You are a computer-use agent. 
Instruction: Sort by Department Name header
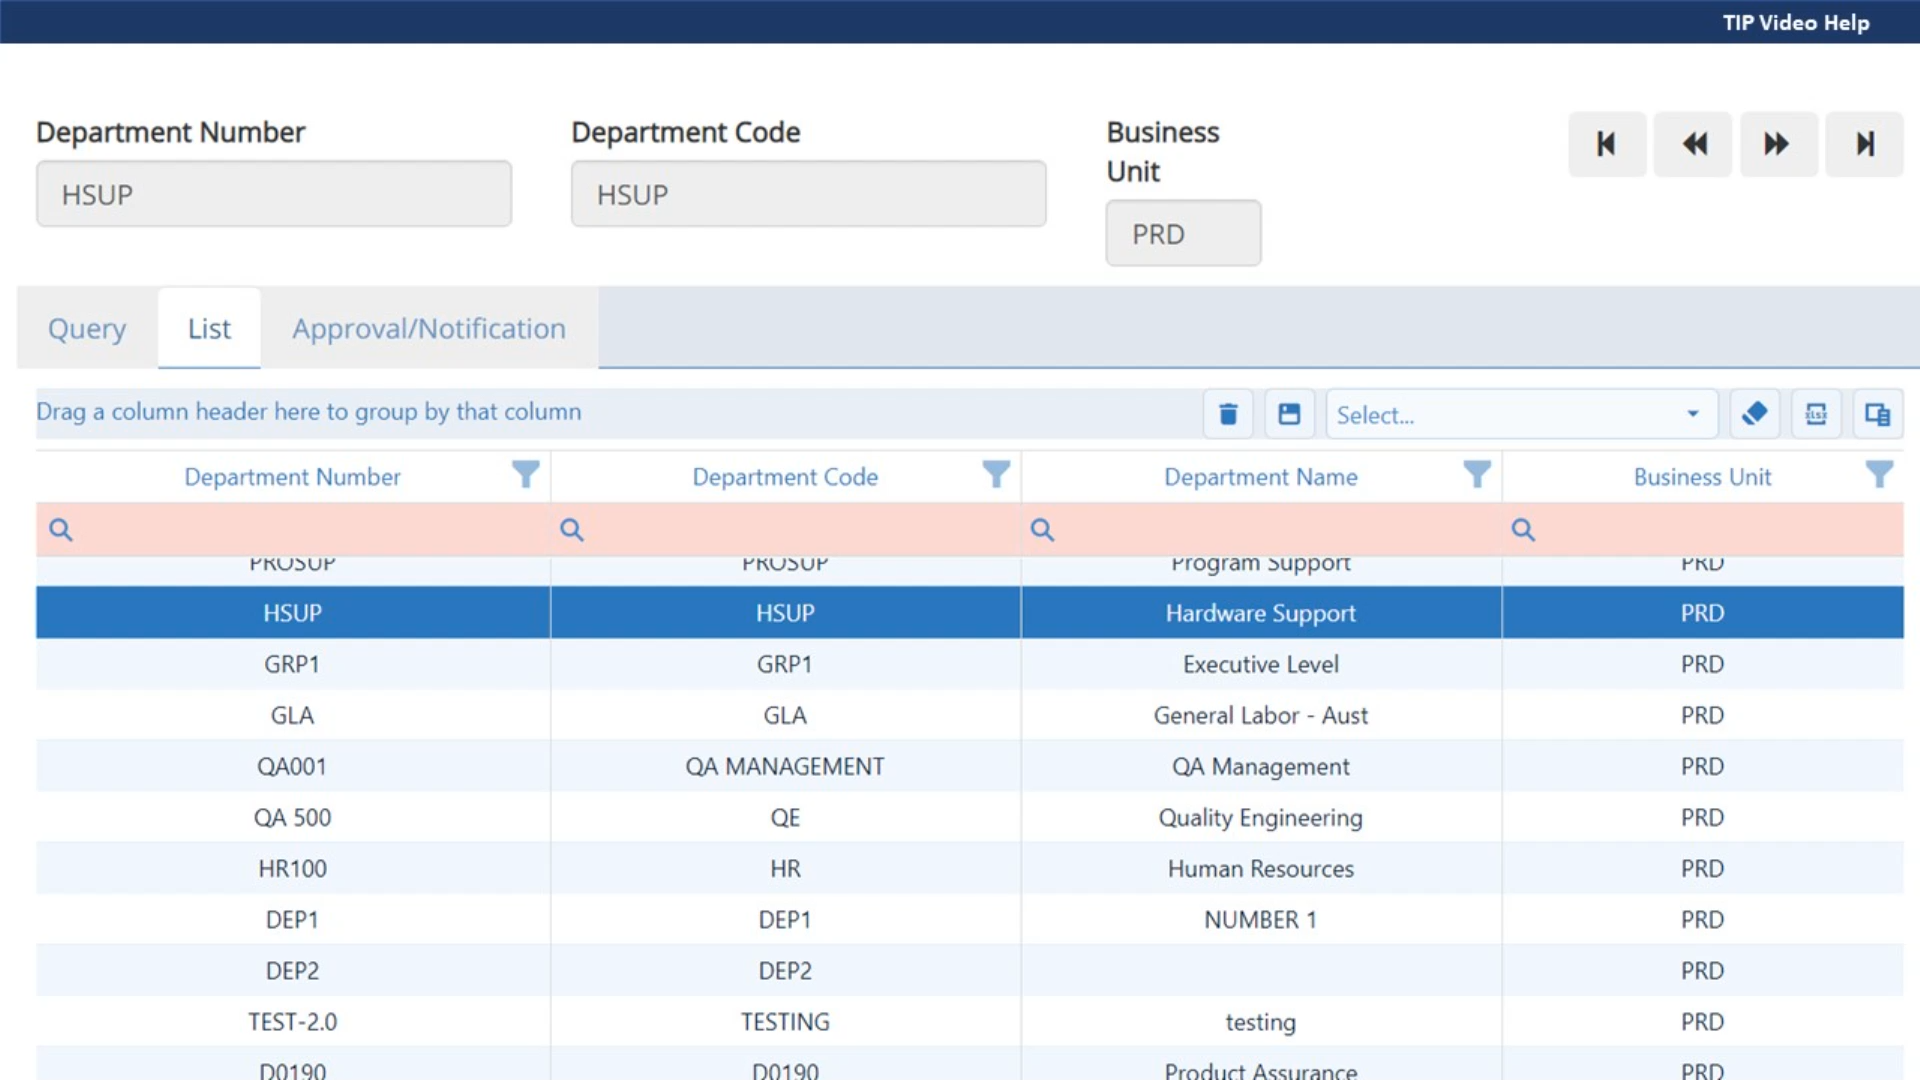pyautogui.click(x=1260, y=477)
